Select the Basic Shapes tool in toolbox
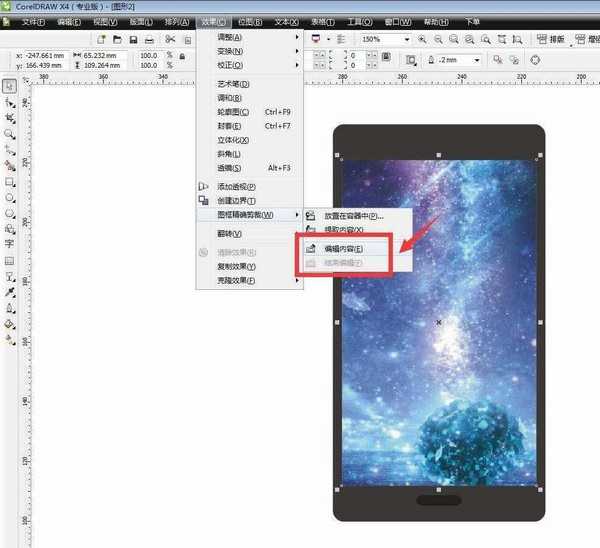This screenshot has height=548, width=600. (x=10, y=229)
